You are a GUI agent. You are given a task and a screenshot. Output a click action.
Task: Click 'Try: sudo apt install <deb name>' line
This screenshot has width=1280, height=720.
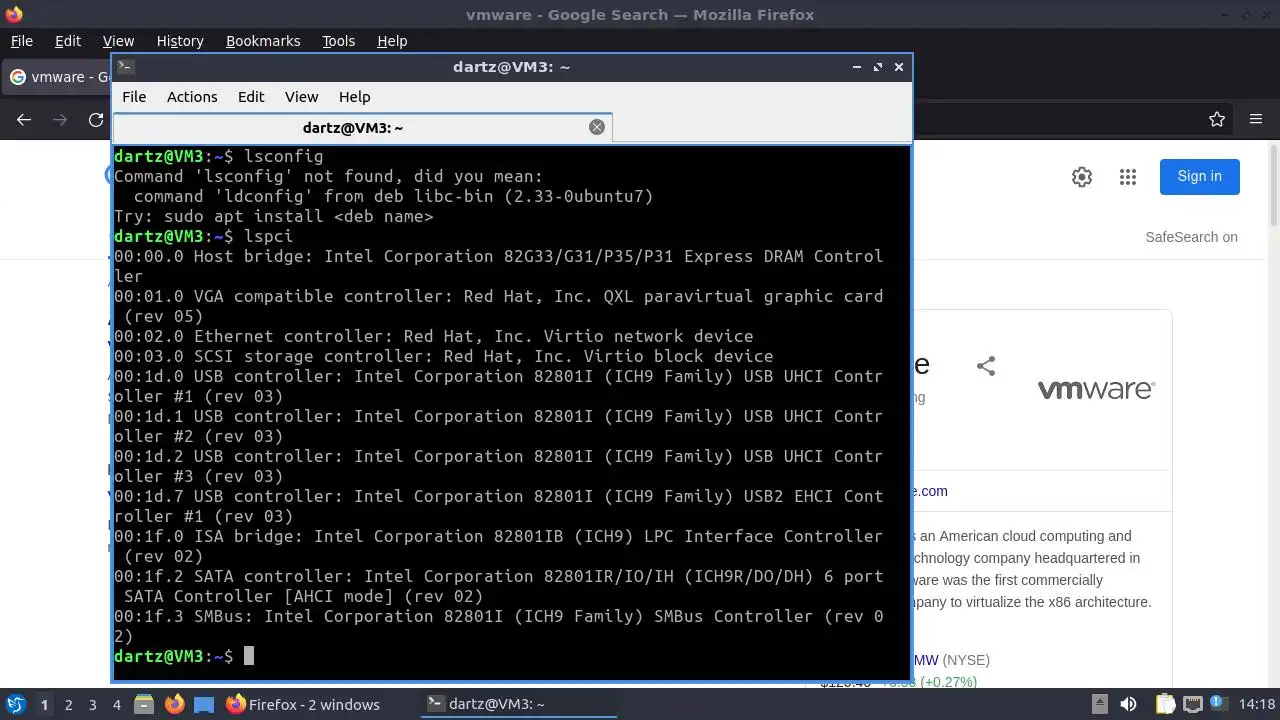coord(274,216)
